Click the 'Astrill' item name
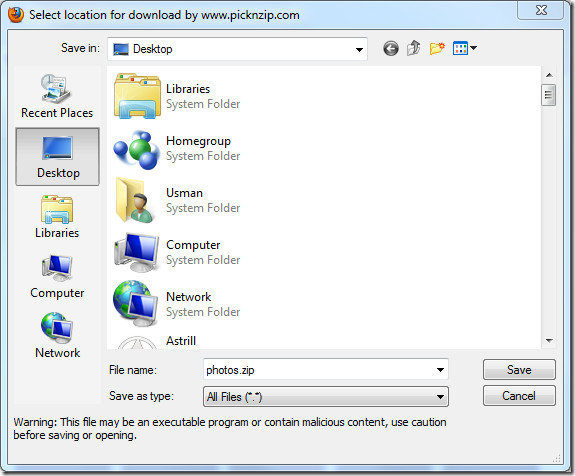Viewport: 575px width, 476px height. 181,341
